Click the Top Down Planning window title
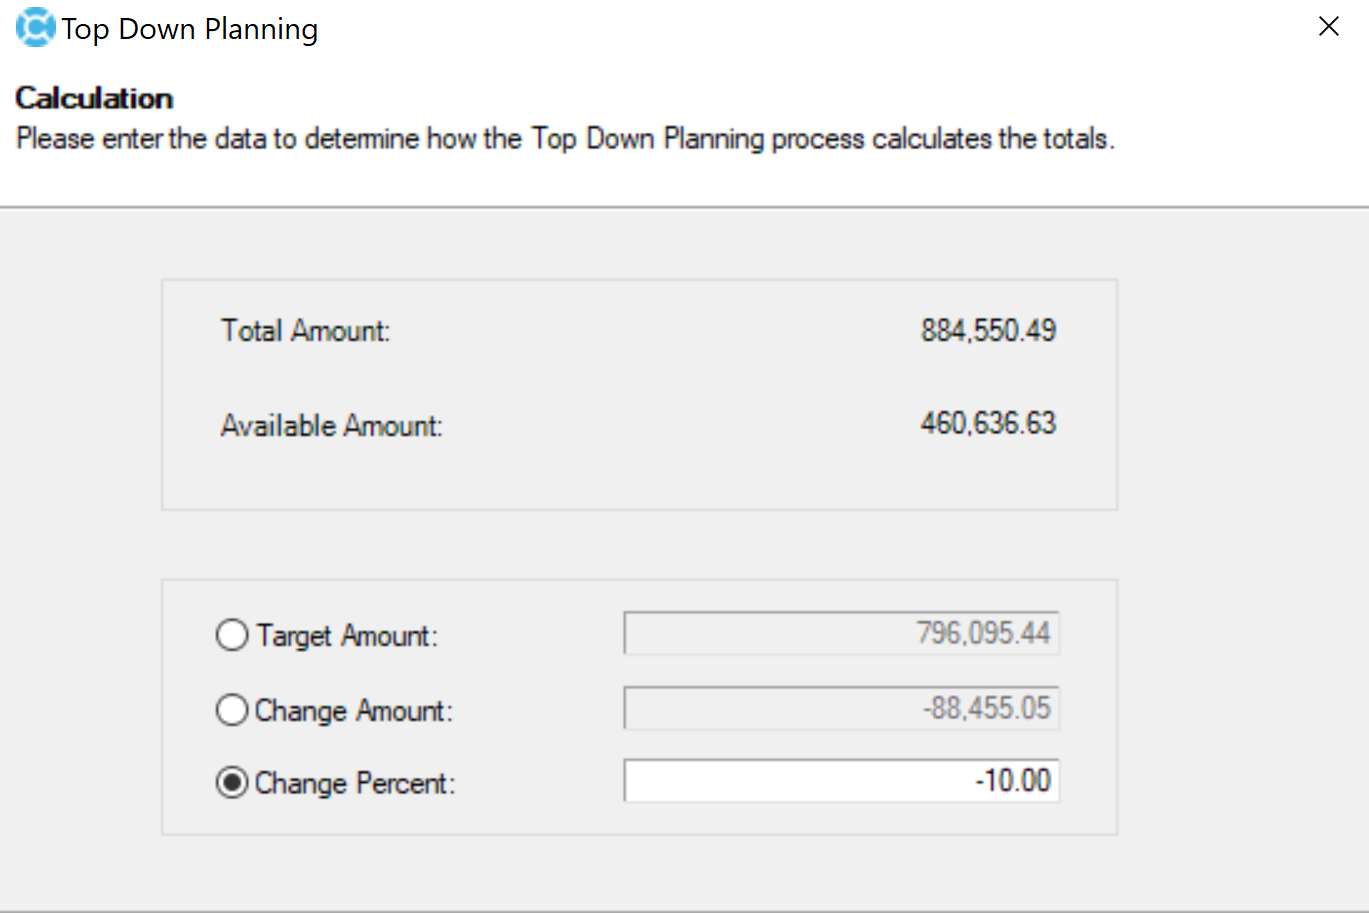This screenshot has width=1369, height=913. (x=190, y=30)
